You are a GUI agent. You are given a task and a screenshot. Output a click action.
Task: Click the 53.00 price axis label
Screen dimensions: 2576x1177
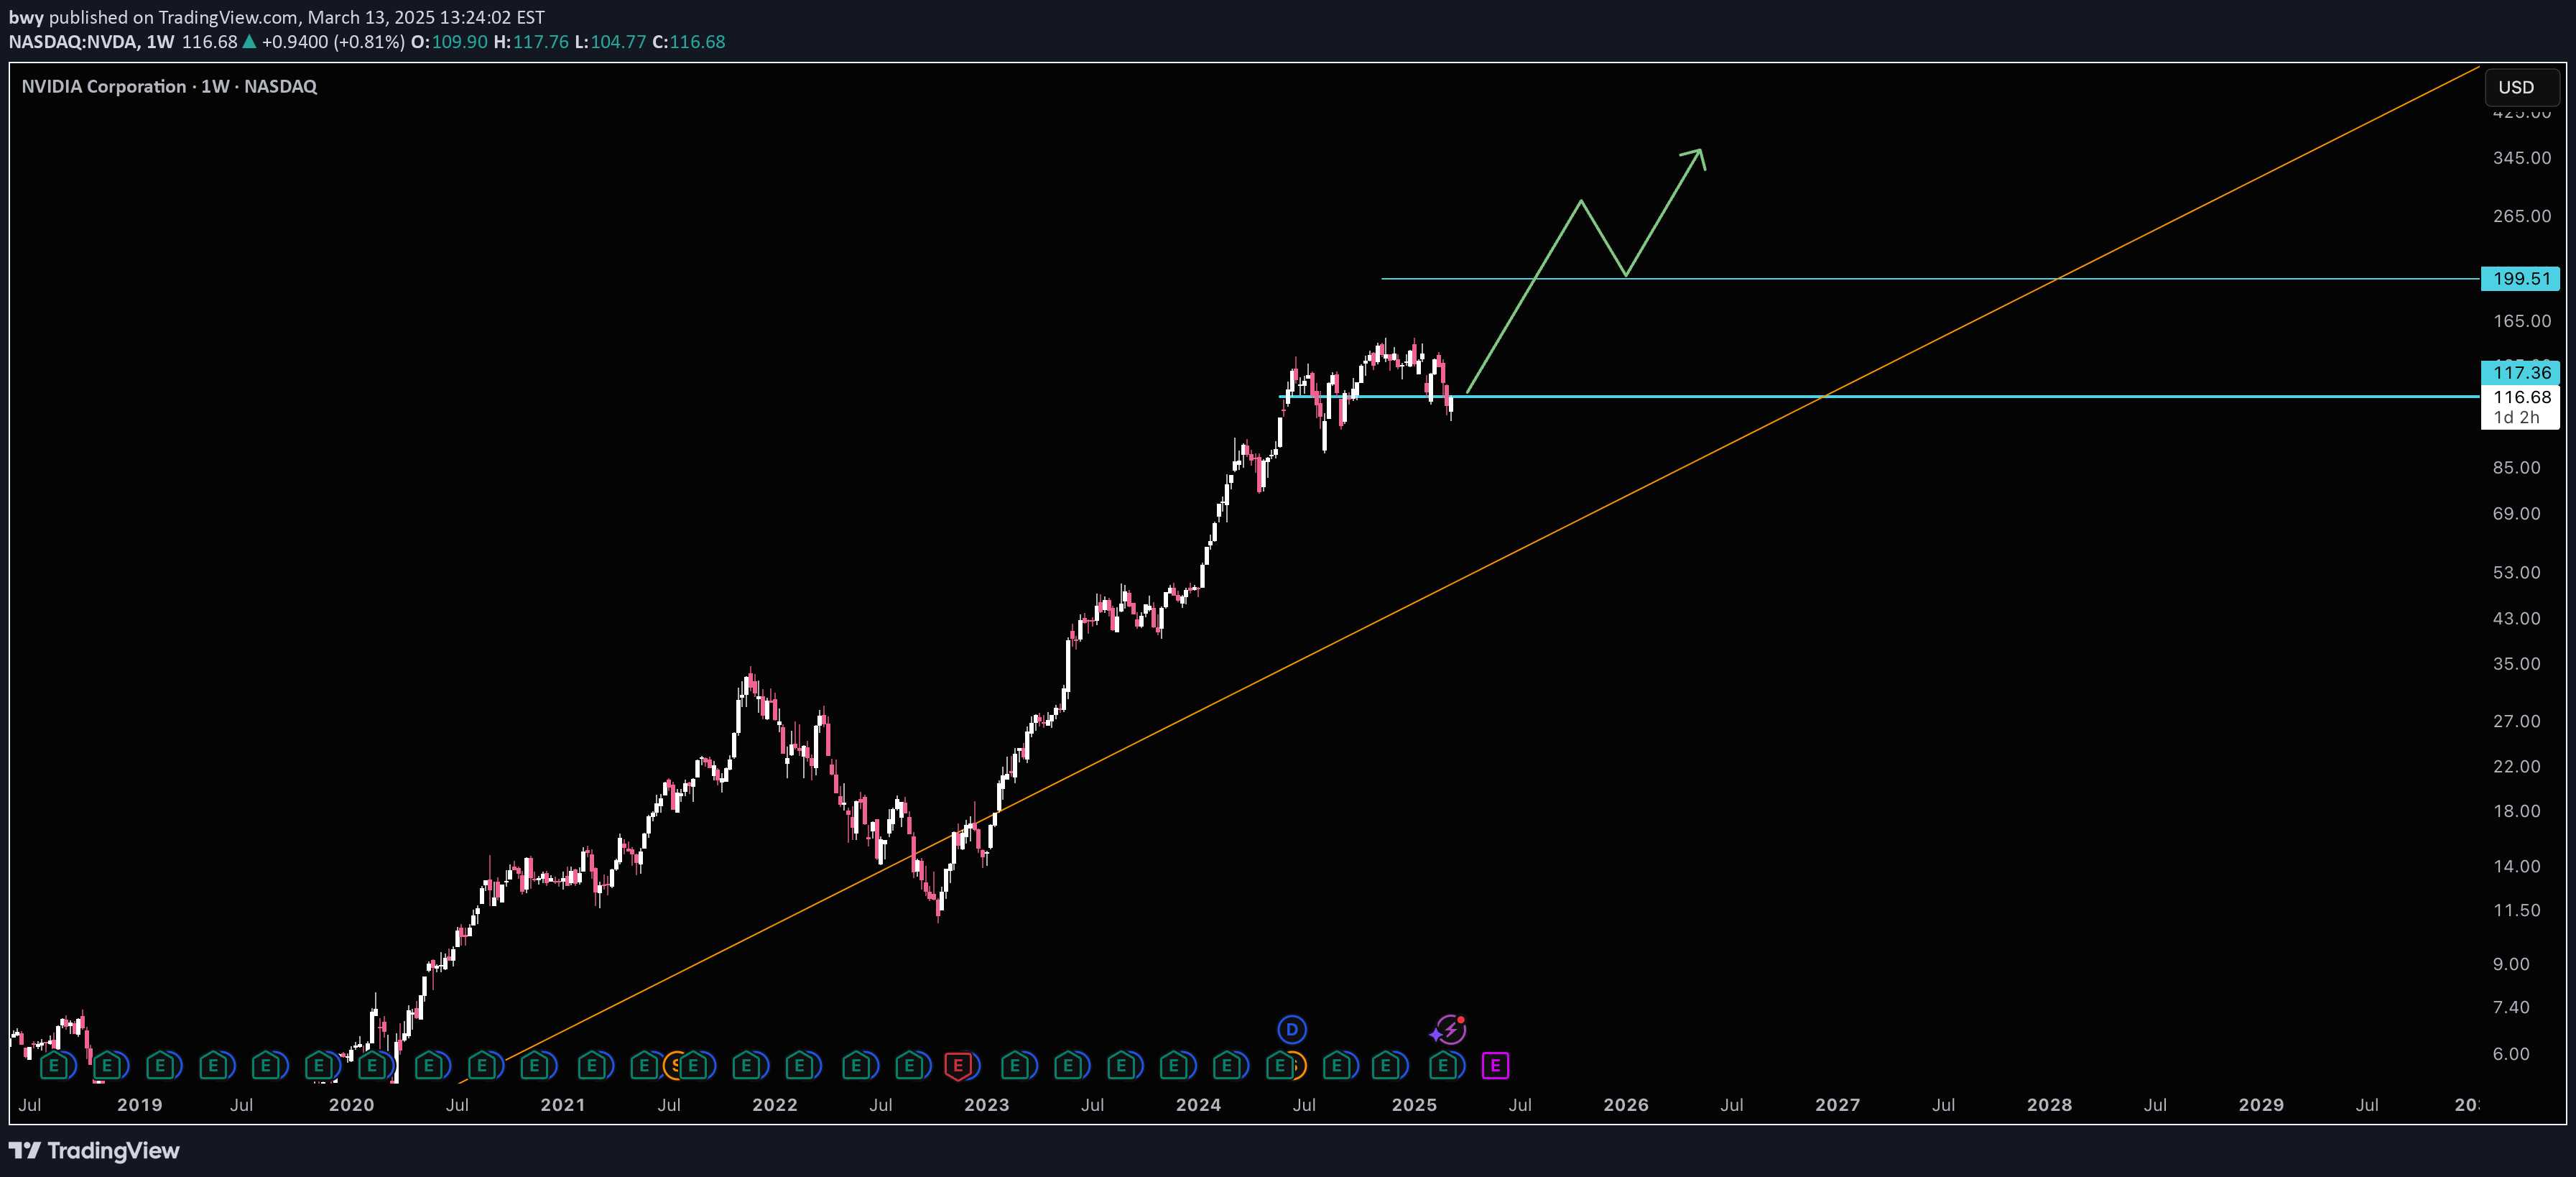[2516, 572]
